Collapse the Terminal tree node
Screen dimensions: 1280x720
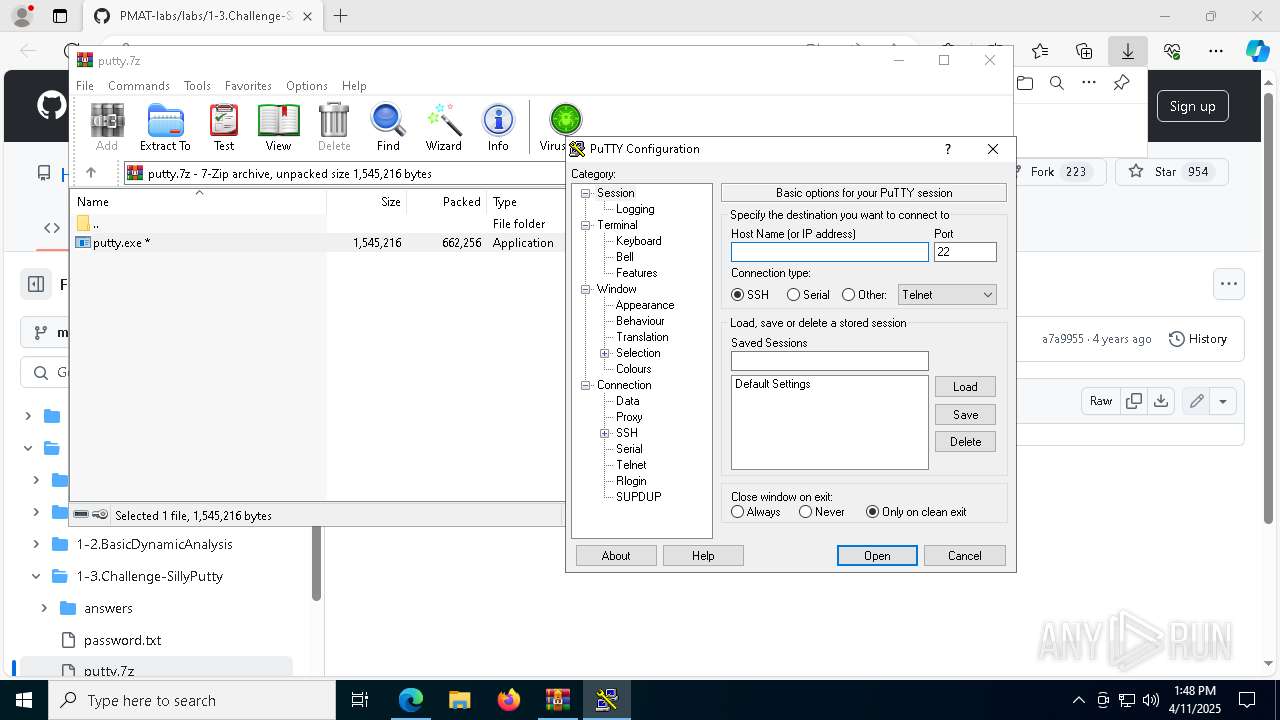[586, 225]
